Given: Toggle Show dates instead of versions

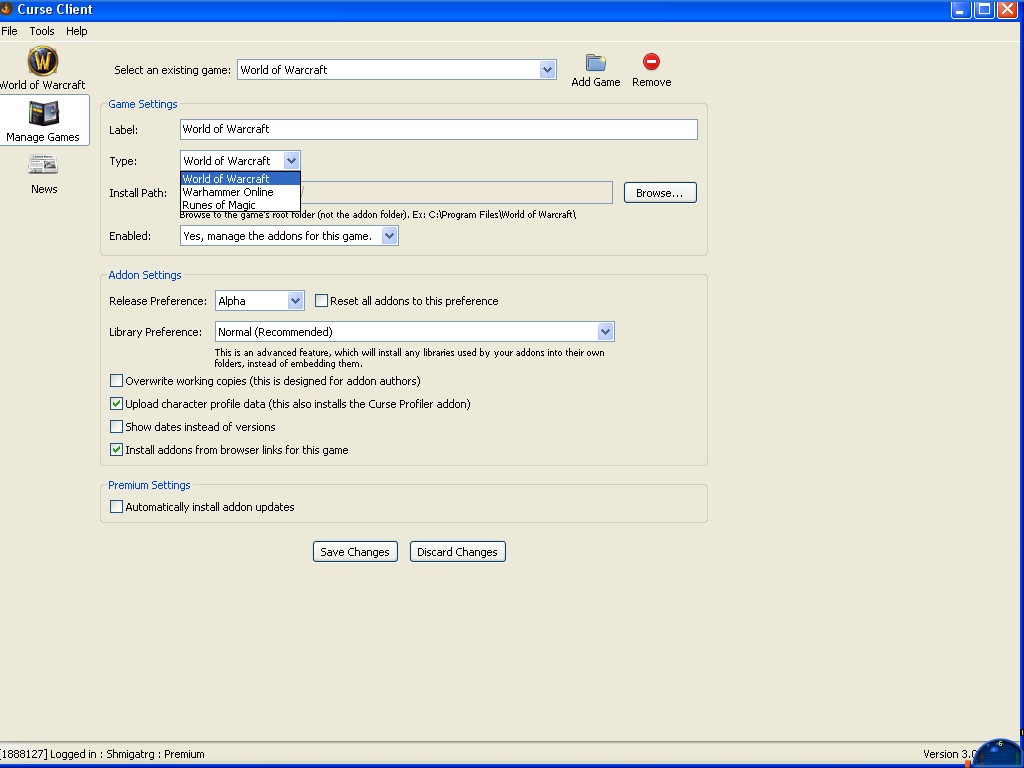Looking at the screenshot, I should click(x=117, y=427).
